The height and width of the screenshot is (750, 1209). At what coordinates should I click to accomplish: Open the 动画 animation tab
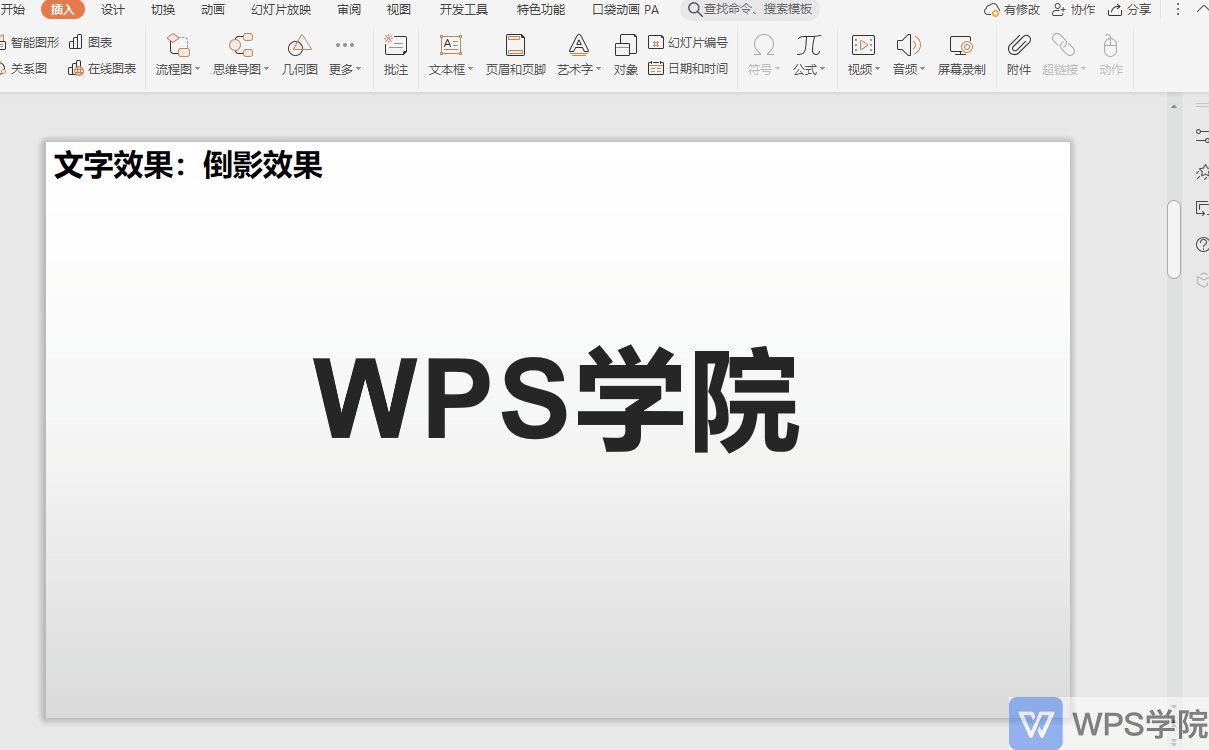(x=213, y=10)
